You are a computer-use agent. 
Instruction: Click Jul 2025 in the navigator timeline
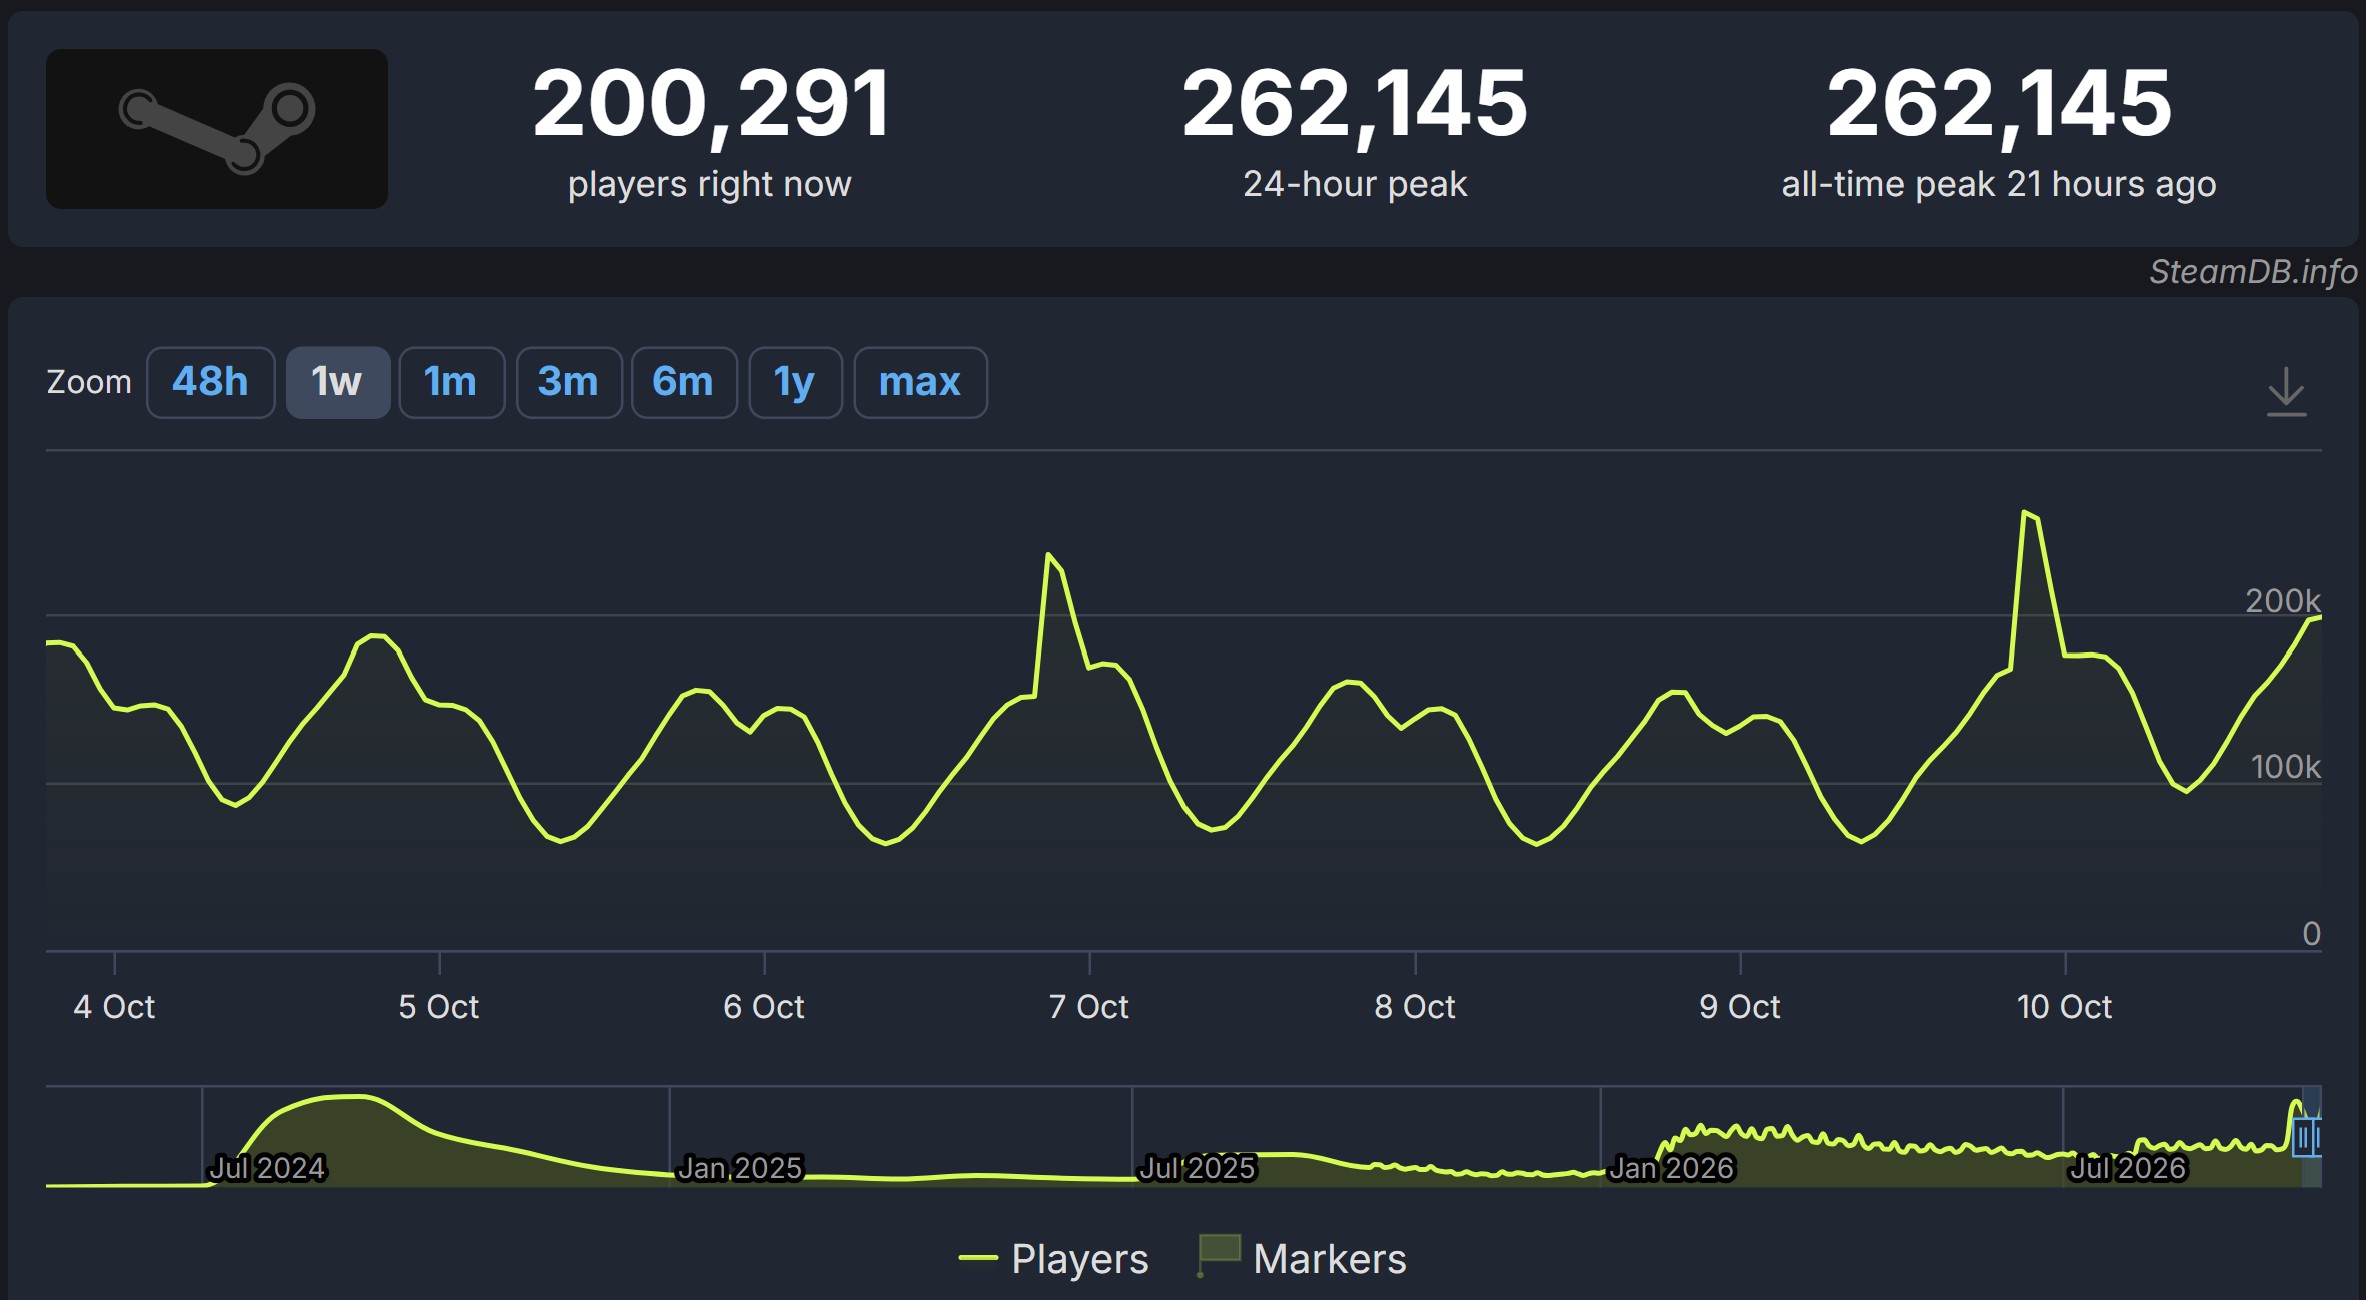(1198, 1168)
